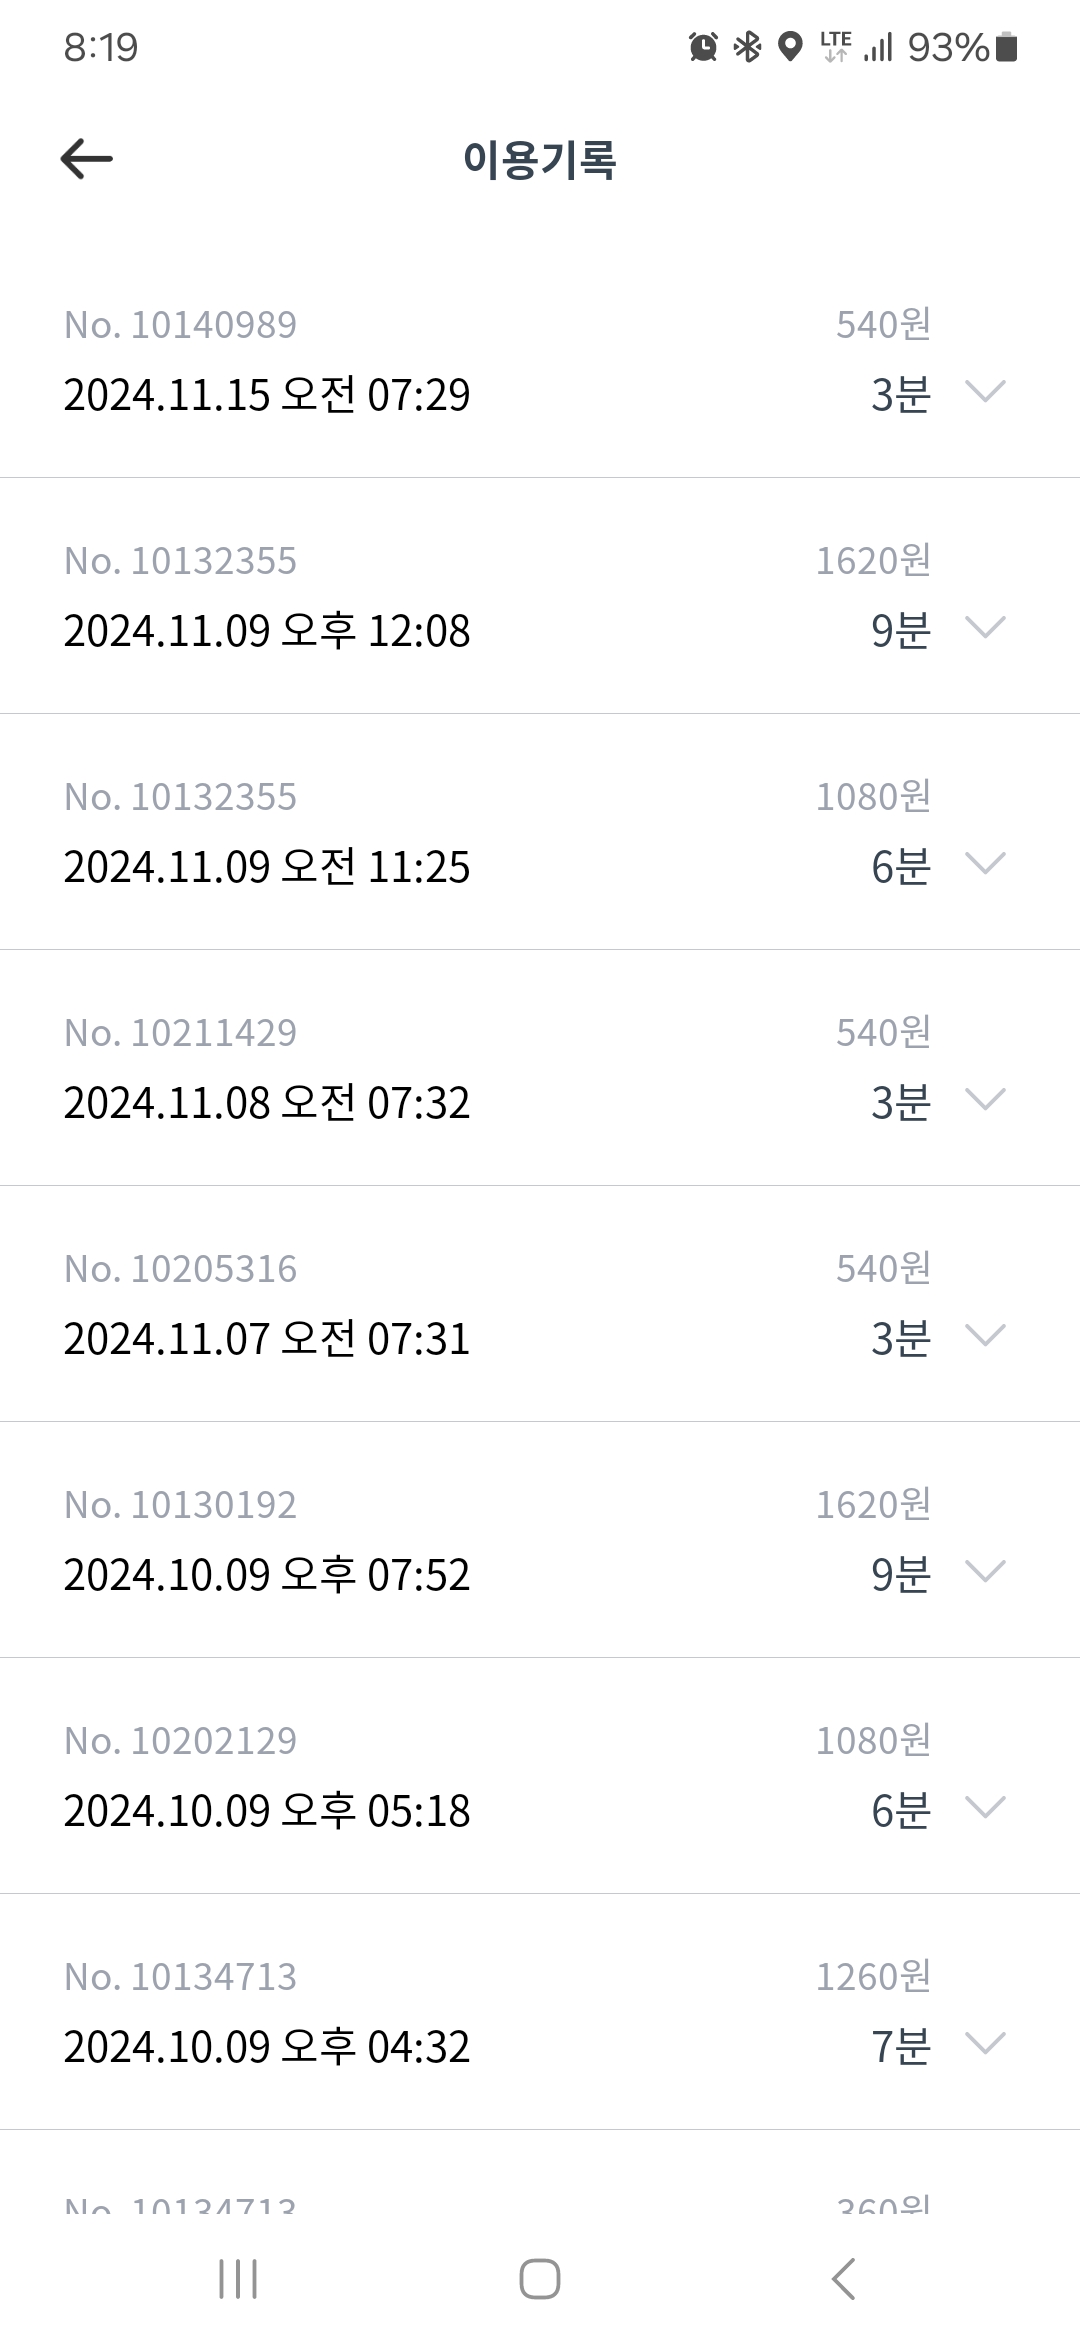Expand the 2024.11.09 오후 12:08 record
Screen dimensions: 1080x2340
(x=985, y=628)
